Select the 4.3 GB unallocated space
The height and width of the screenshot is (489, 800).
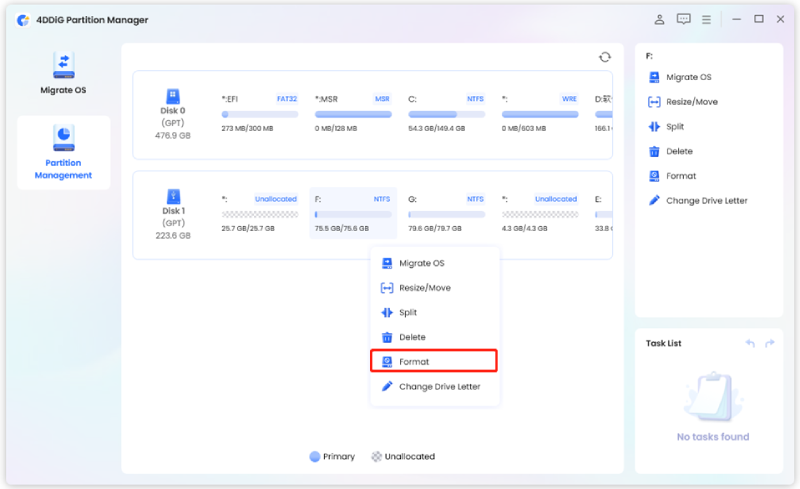pyautogui.click(x=540, y=213)
